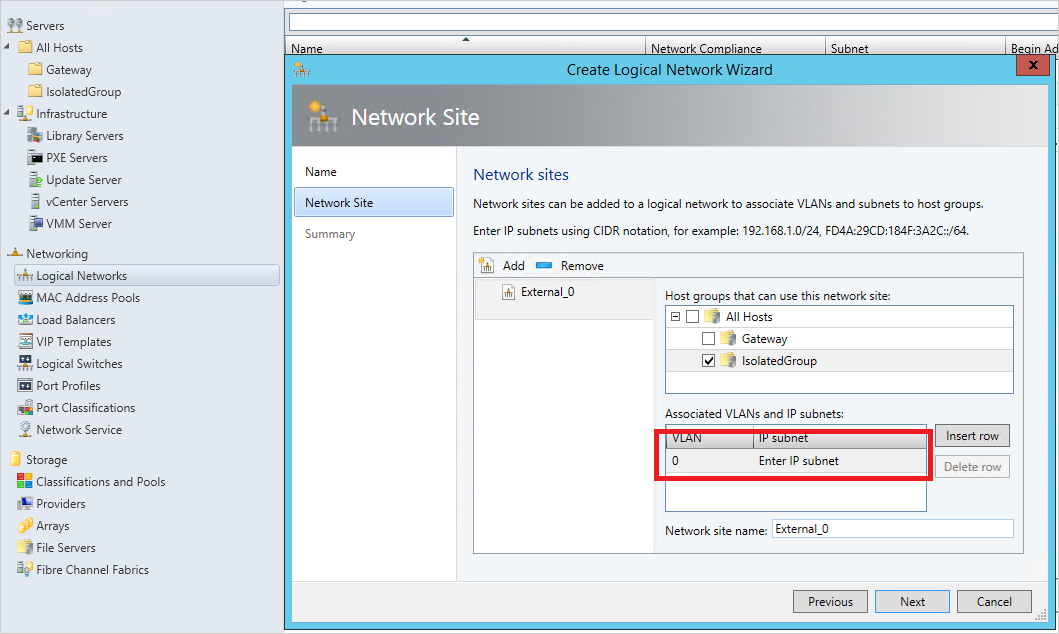Screen dimensions: 1059x634
Task: Select Gateway label in host groups
Action: [x=764, y=338]
